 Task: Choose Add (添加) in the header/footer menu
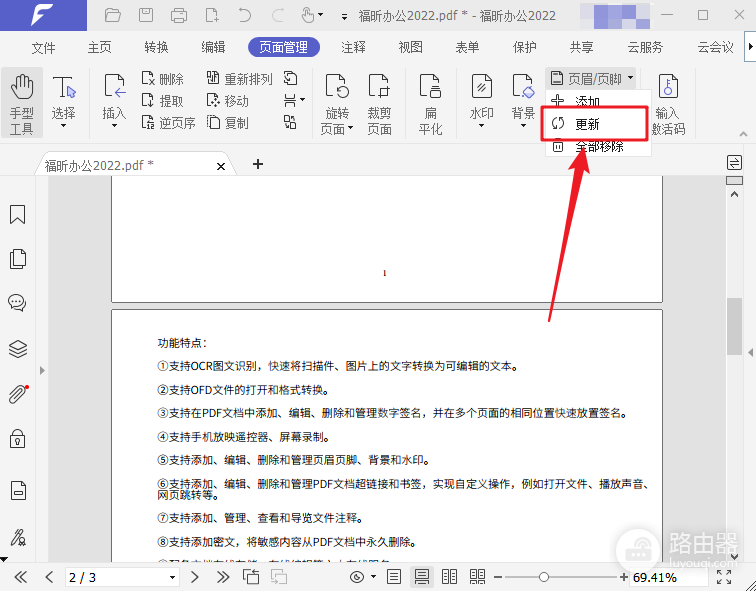point(598,100)
